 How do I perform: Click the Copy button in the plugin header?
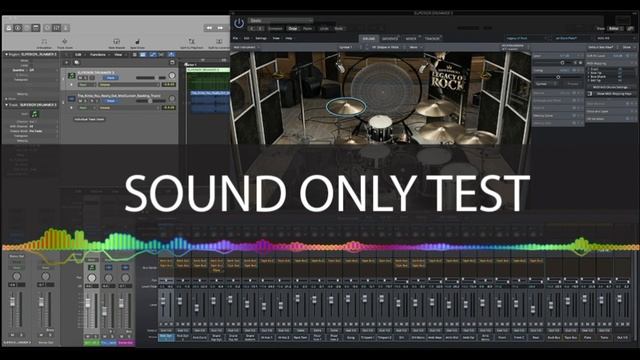[x=293, y=29]
